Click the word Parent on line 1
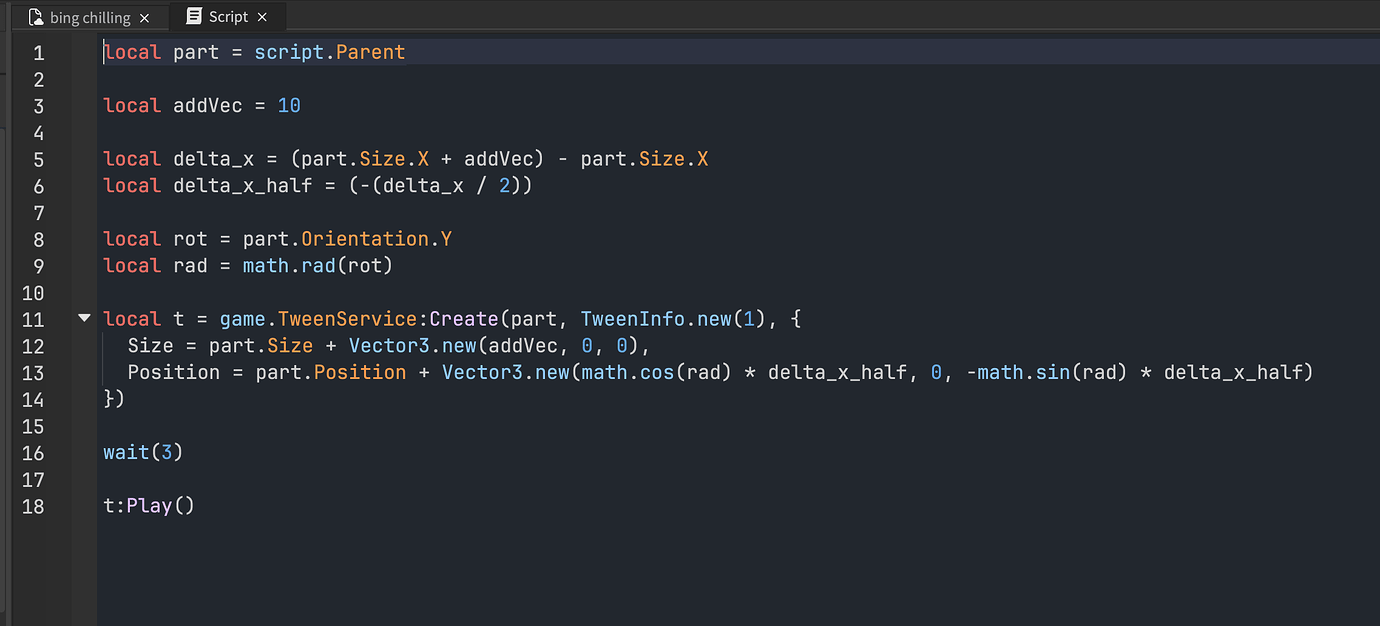The image size is (1380, 626). coord(370,53)
